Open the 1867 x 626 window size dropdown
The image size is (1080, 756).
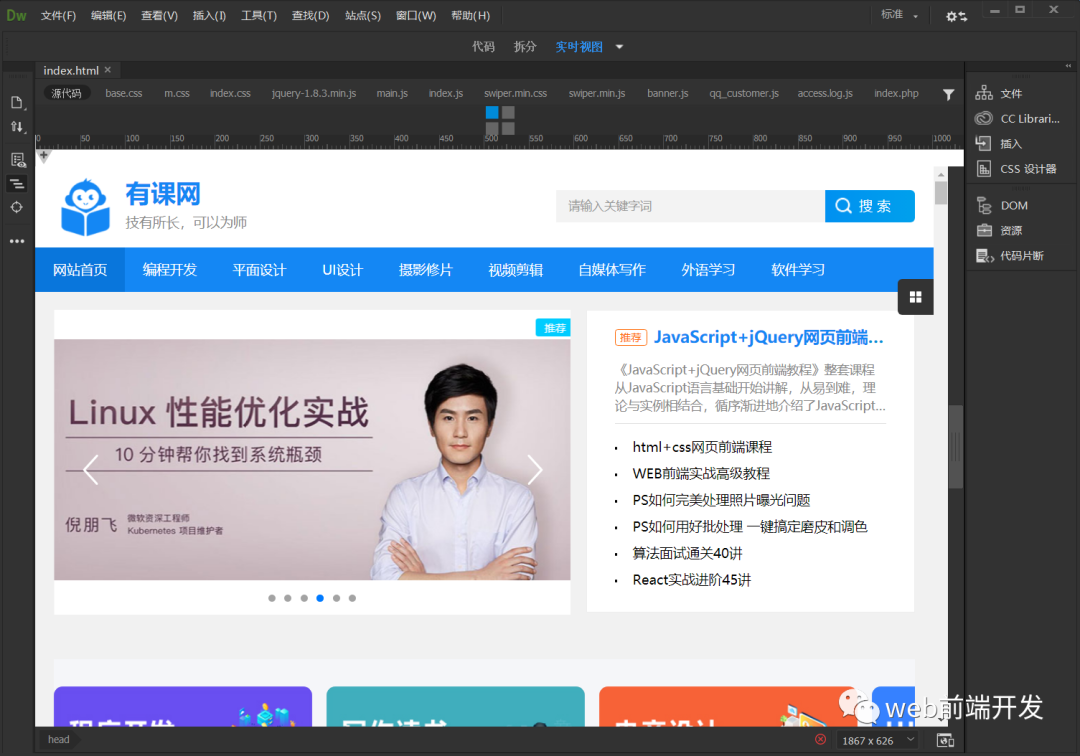click(878, 740)
